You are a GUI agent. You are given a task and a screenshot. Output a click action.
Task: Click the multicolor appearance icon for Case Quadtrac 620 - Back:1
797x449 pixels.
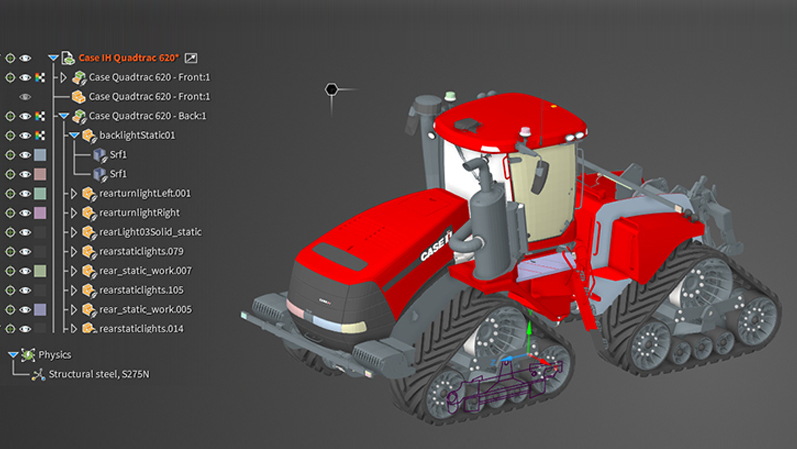[40, 116]
